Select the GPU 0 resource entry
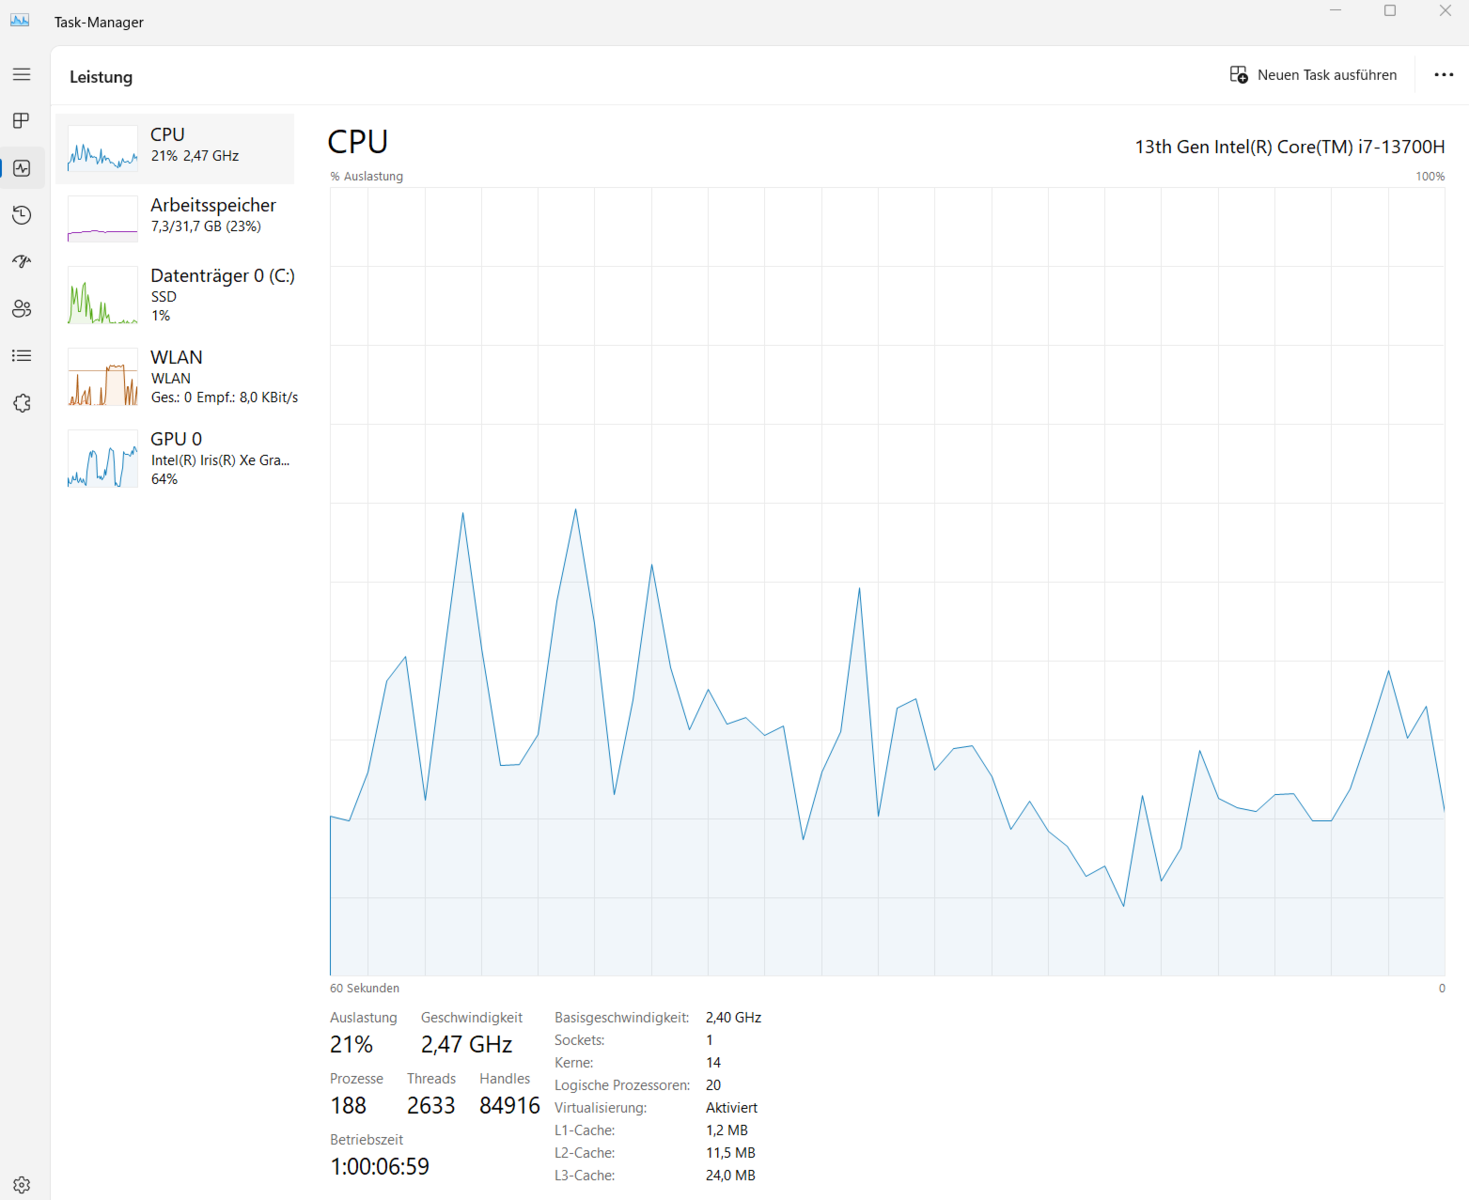 pyautogui.click(x=175, y=459)
